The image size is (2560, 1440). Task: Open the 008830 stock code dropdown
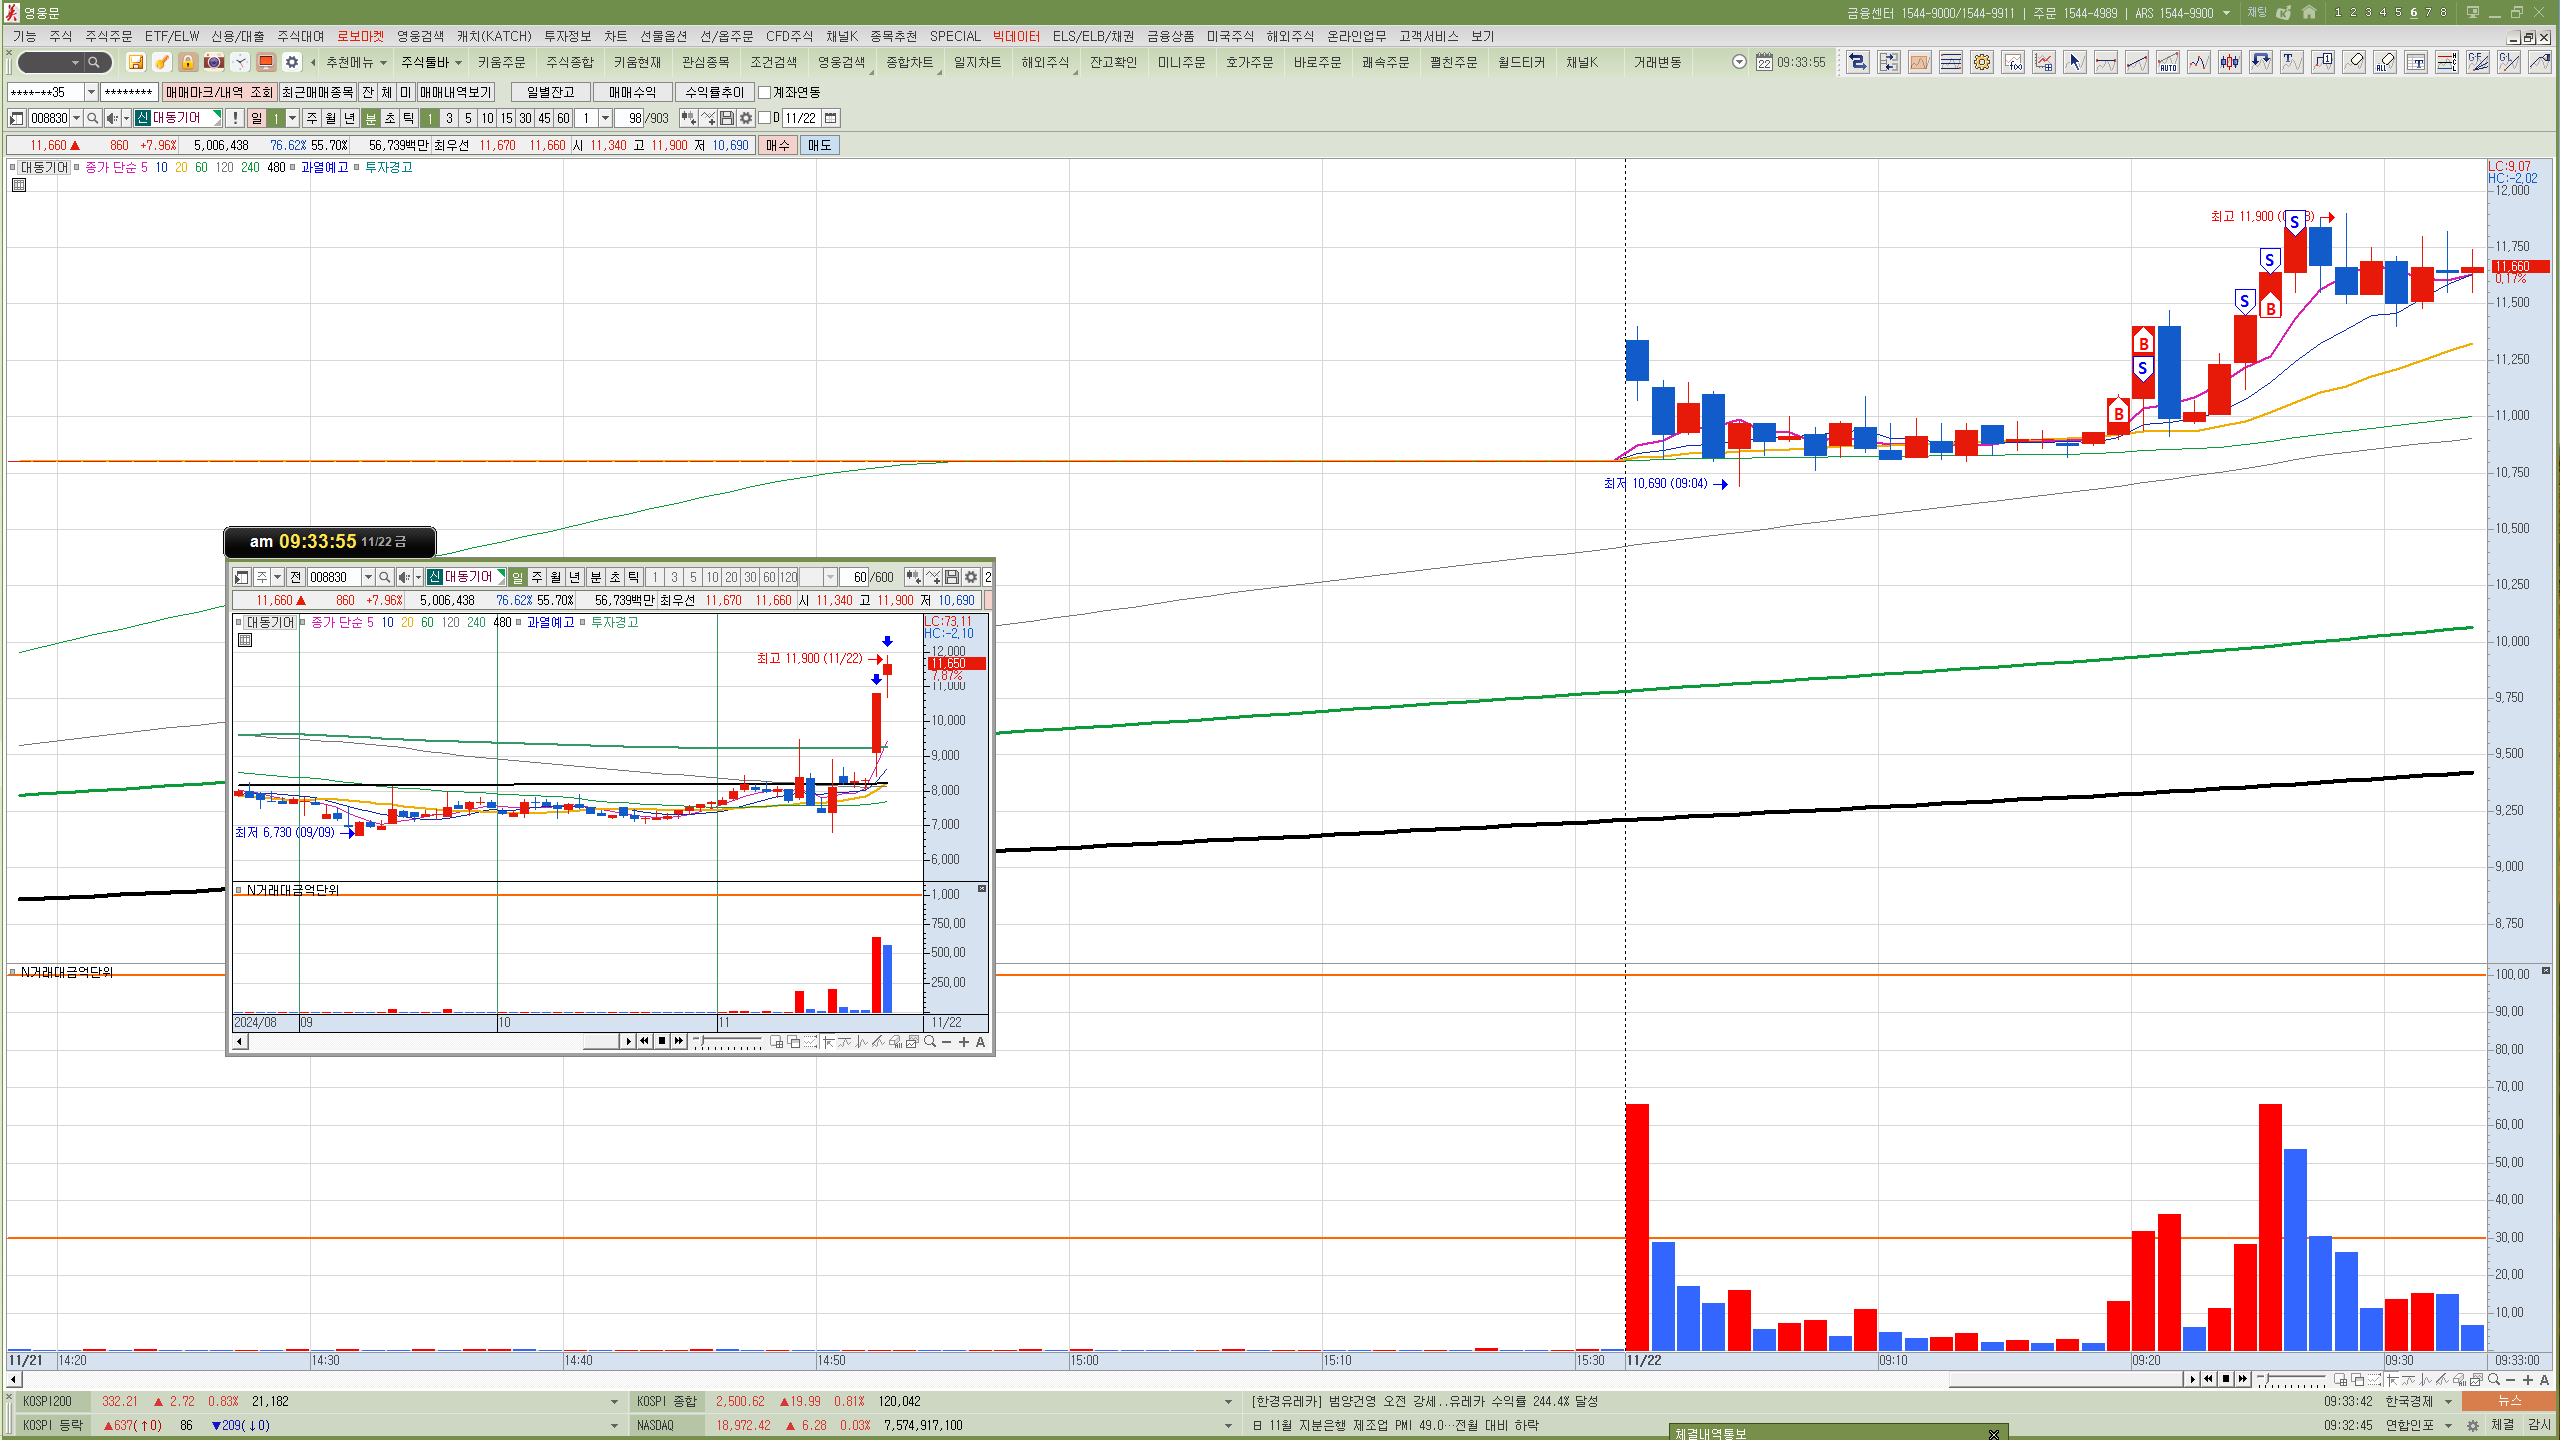pyautogui.click(x=76, y=118)
